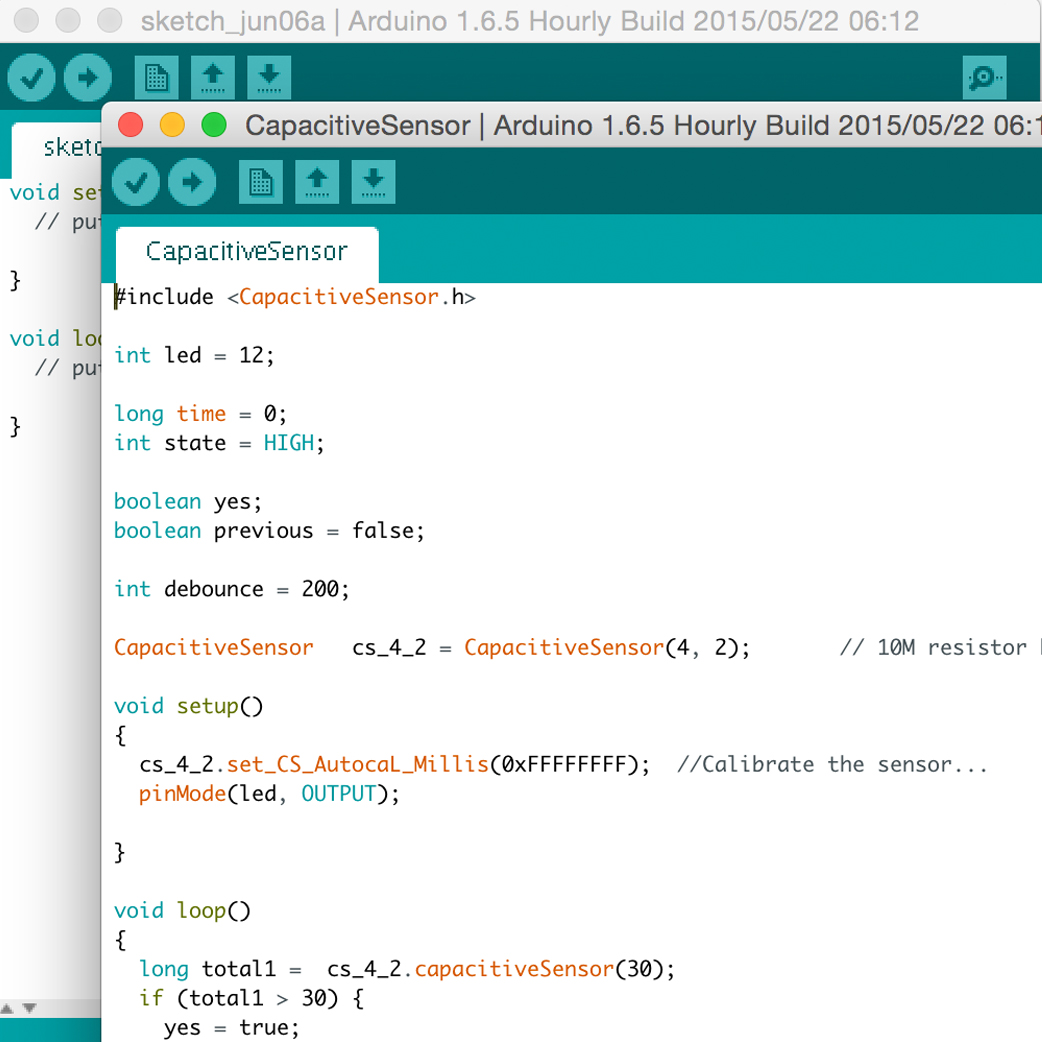The width and height of the screenshot is (1042, 1042).
Task: Click the 'void loop()' line in CapacitiveSensor
Action: 182,910
